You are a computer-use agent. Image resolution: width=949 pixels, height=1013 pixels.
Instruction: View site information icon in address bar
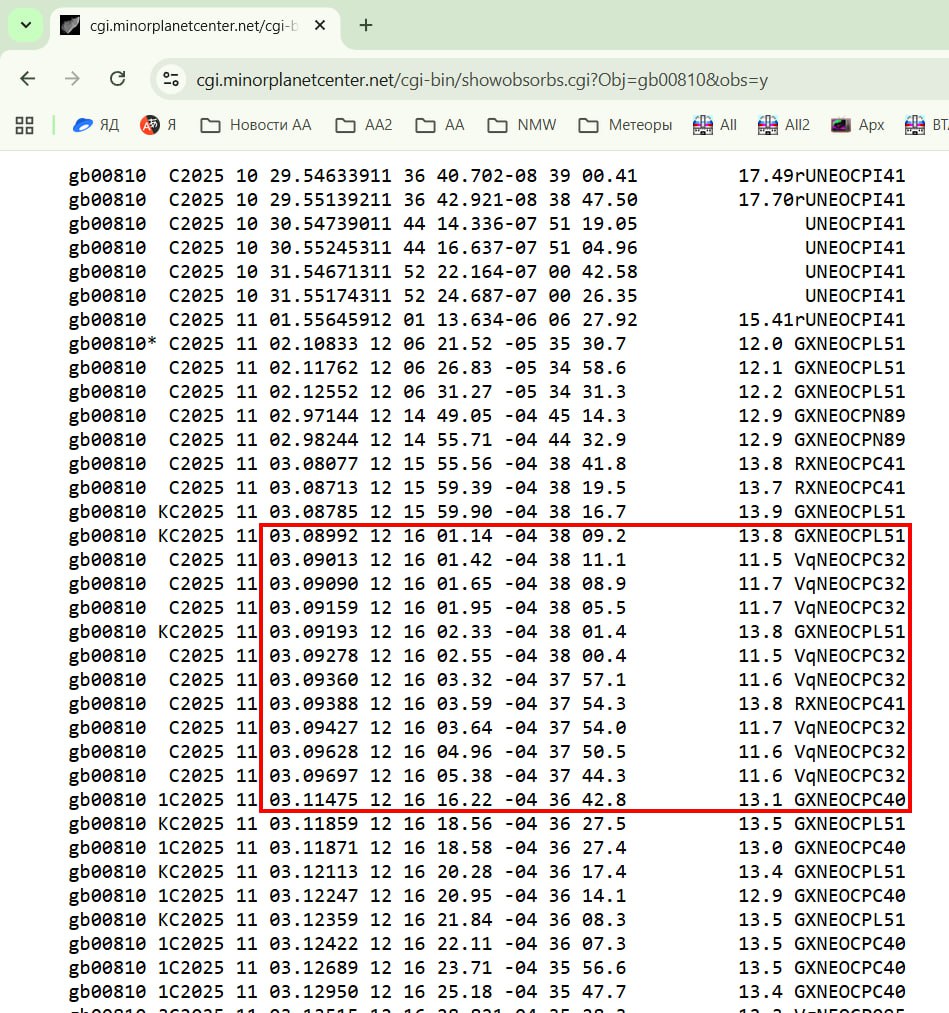(171, 79)
